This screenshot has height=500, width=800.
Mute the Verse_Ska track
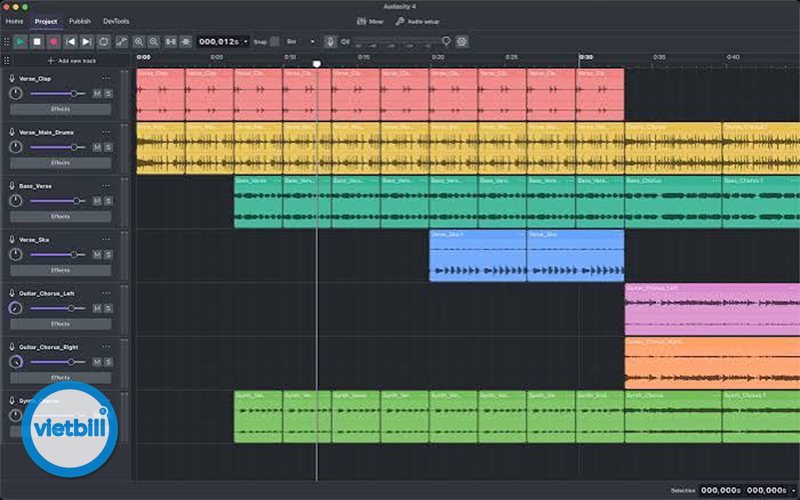(97, 254)
